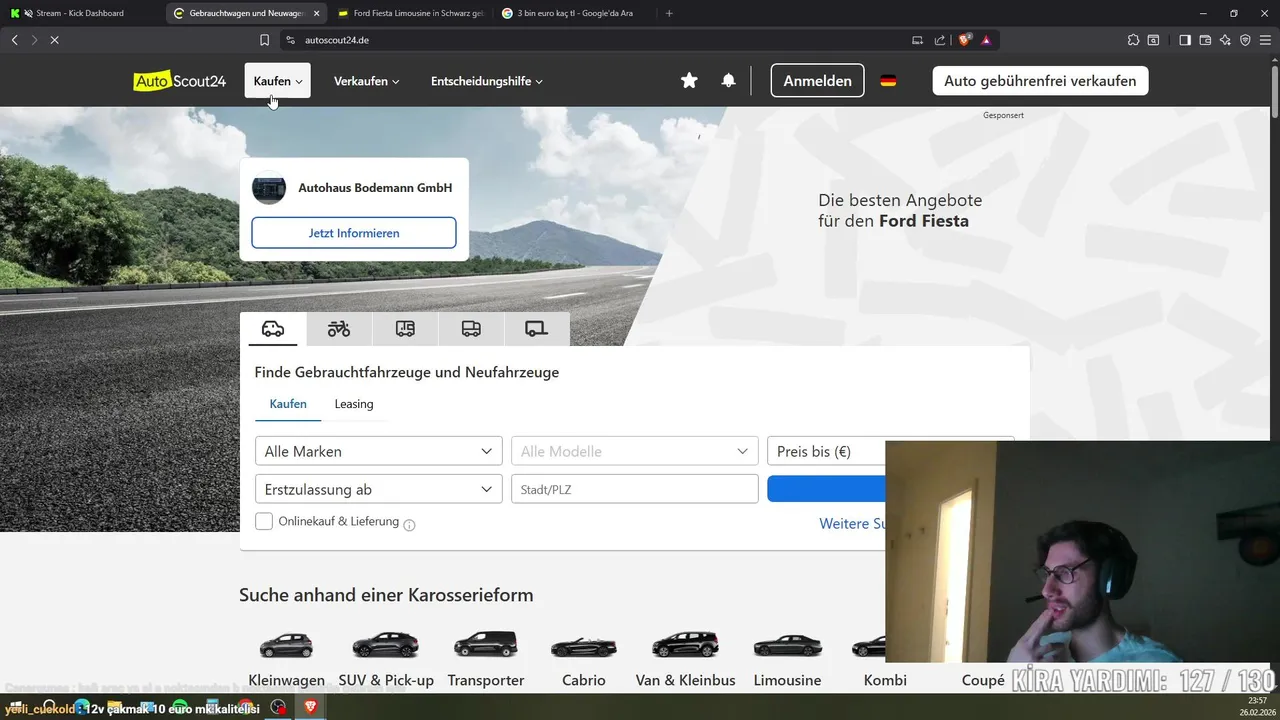Switch to the Stream - Kick Dashboard tab

pyautogui.click(x=80, y=13)
